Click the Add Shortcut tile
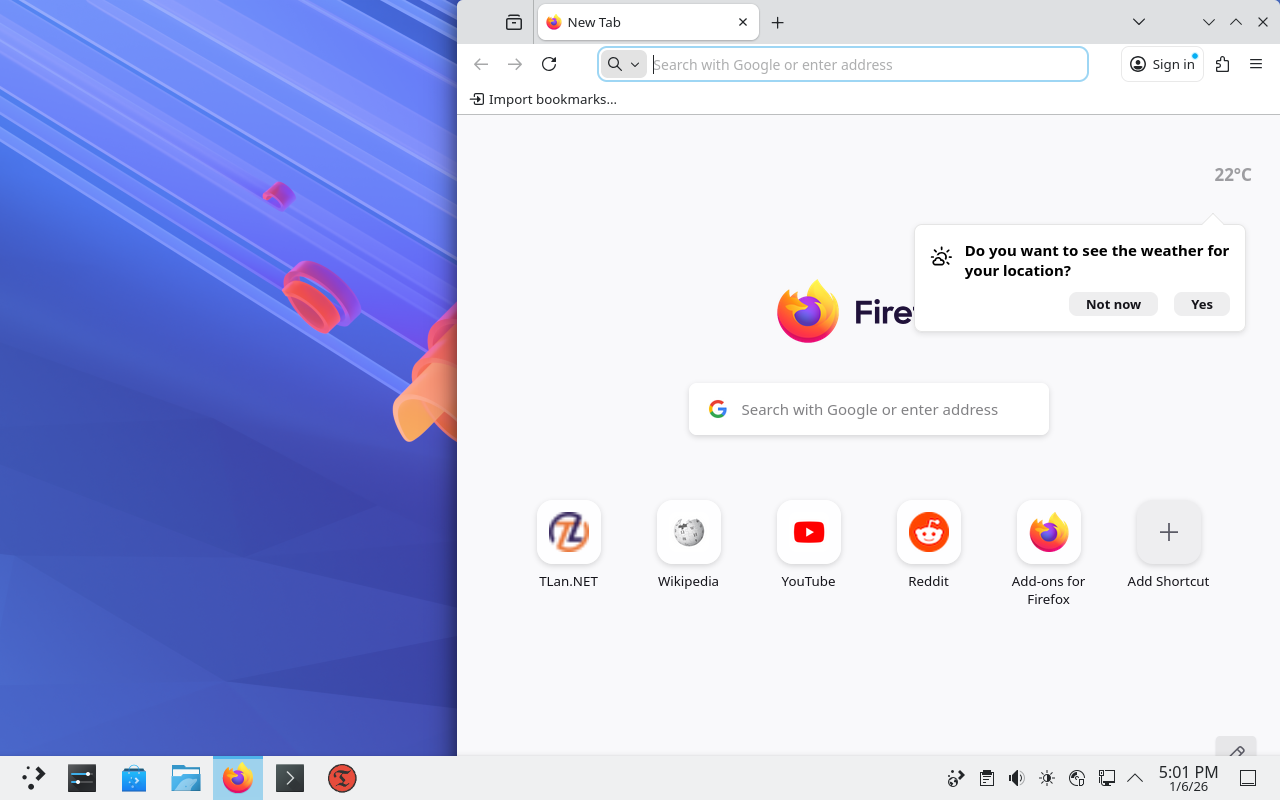1280x800 pixels. (1168, 533)
